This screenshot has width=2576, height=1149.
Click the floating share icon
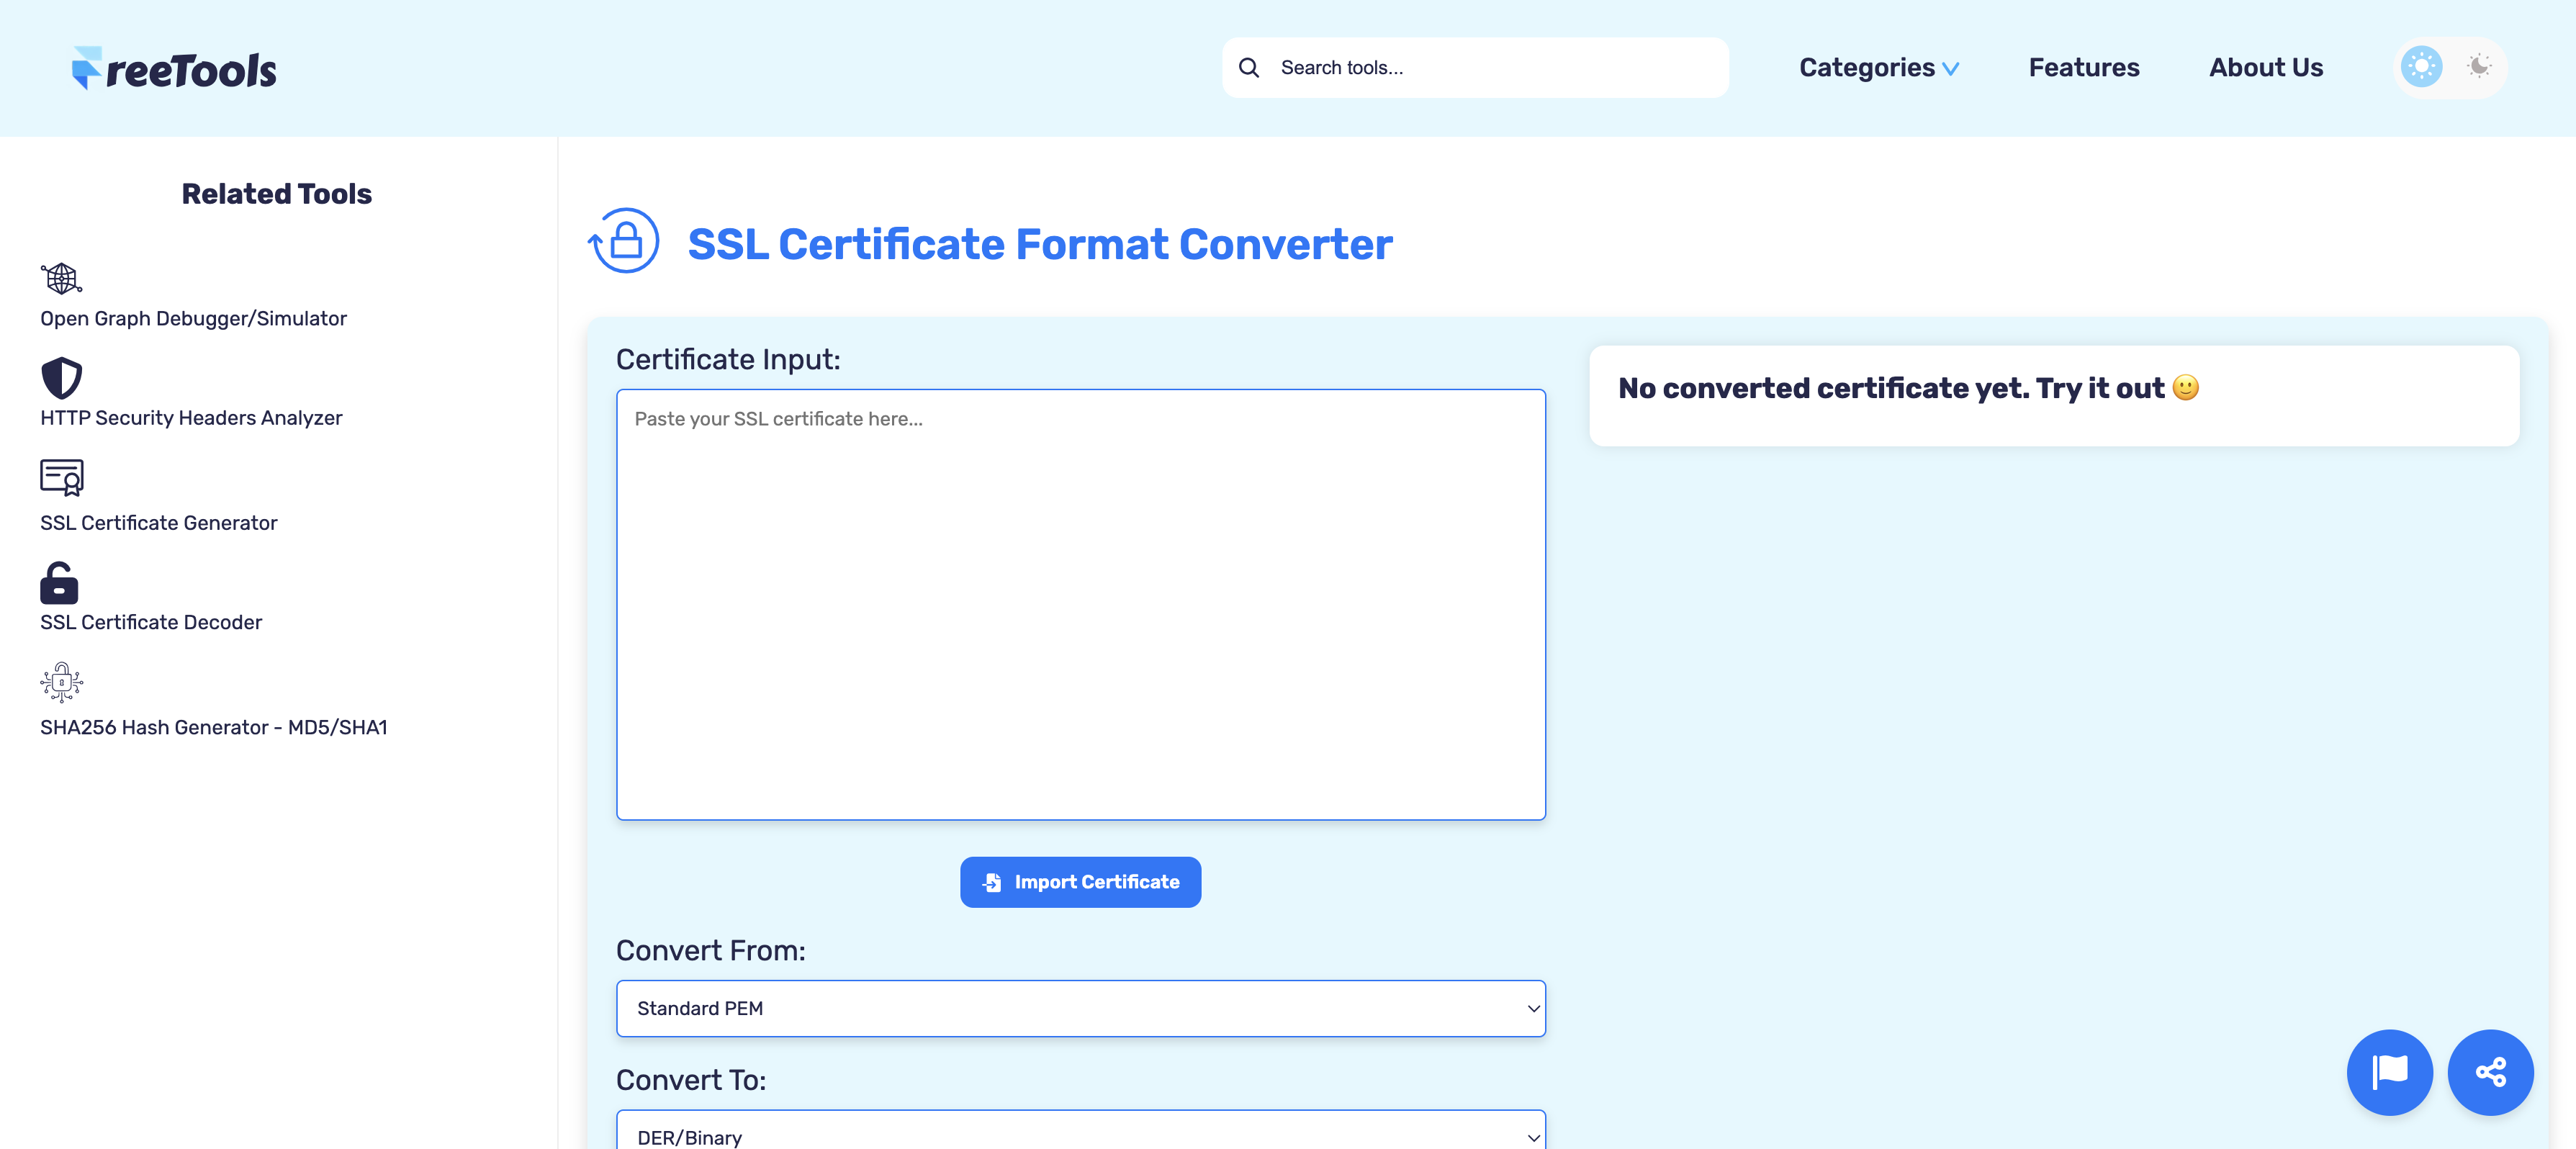[x=2490, y=1072]
